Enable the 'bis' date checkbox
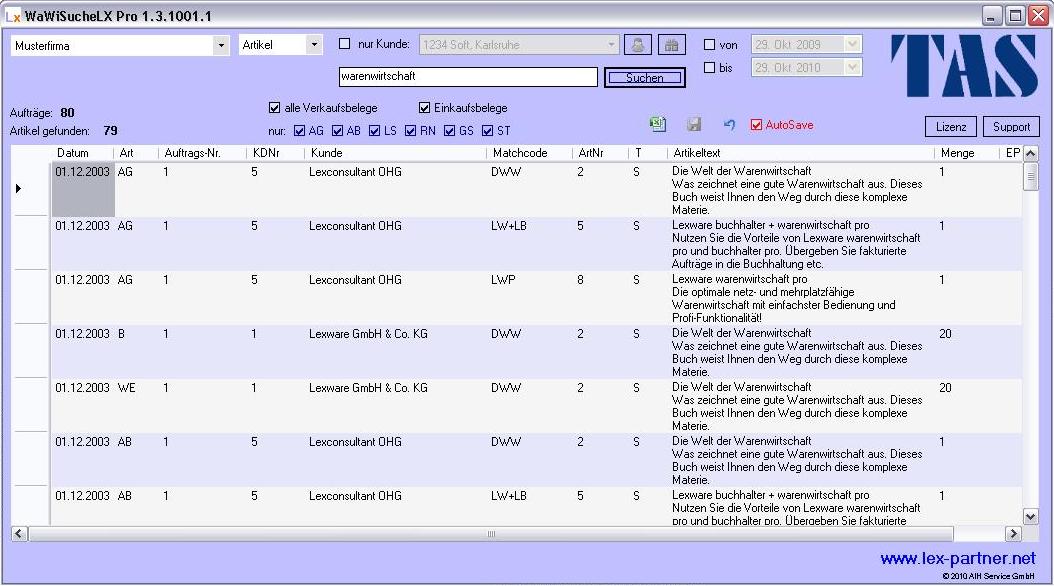 (x=709, y=67)
